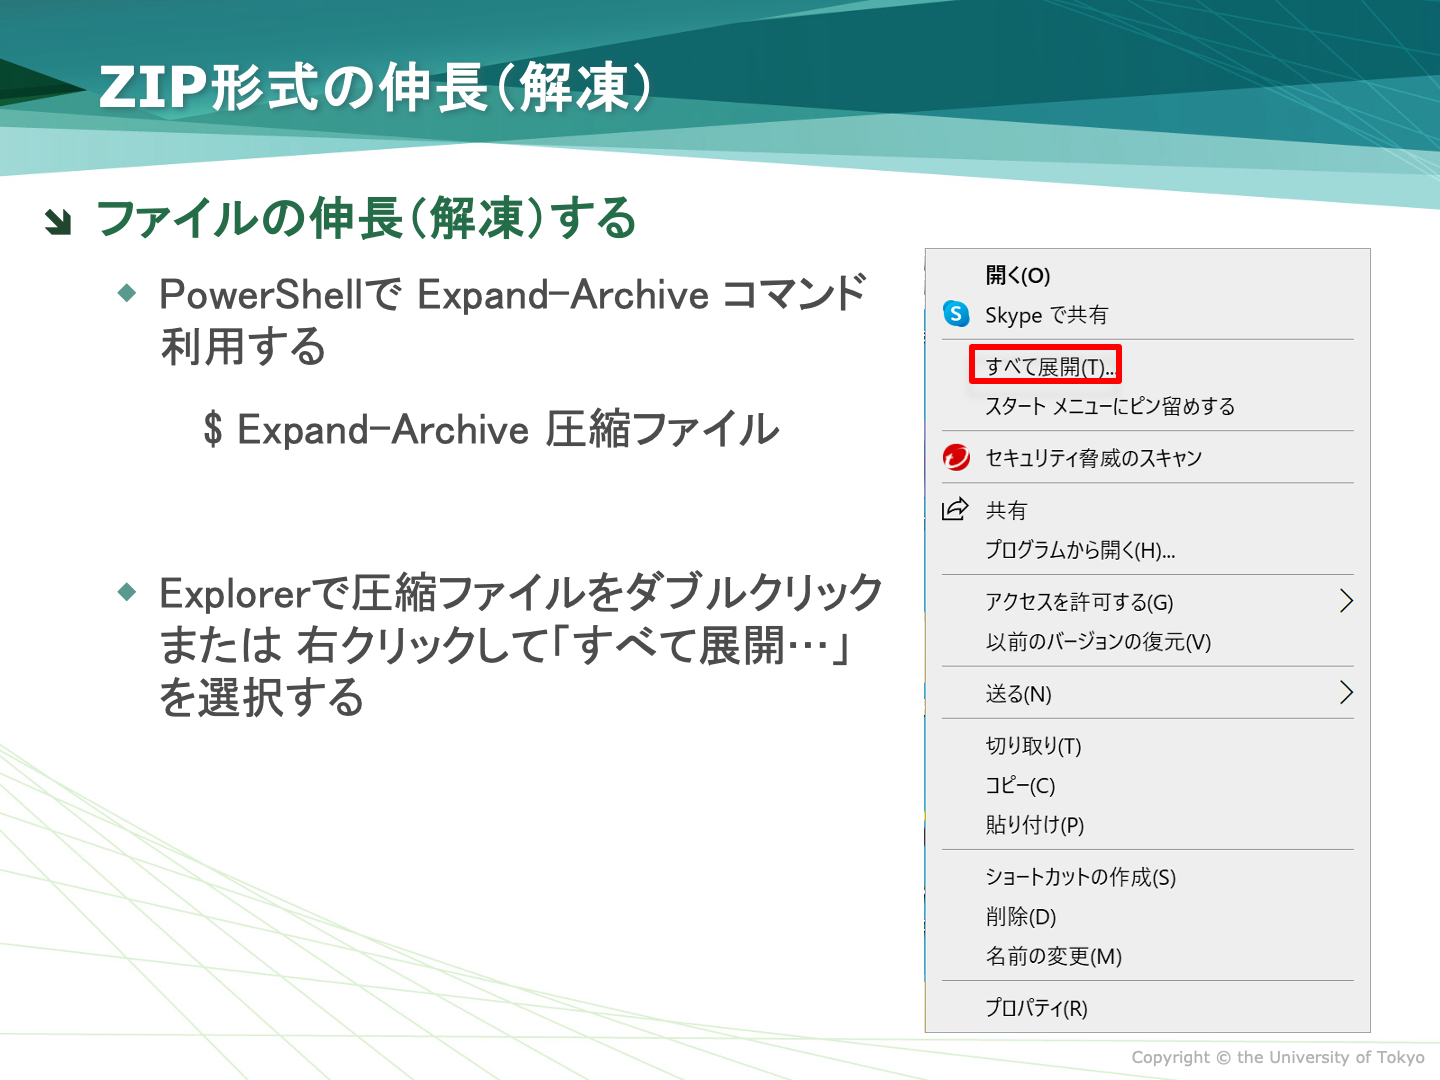The height and width of the screenshot is (1080, 1440).
Task: Choose Skype で共有 menu entry
Action: pos(1046,316)
